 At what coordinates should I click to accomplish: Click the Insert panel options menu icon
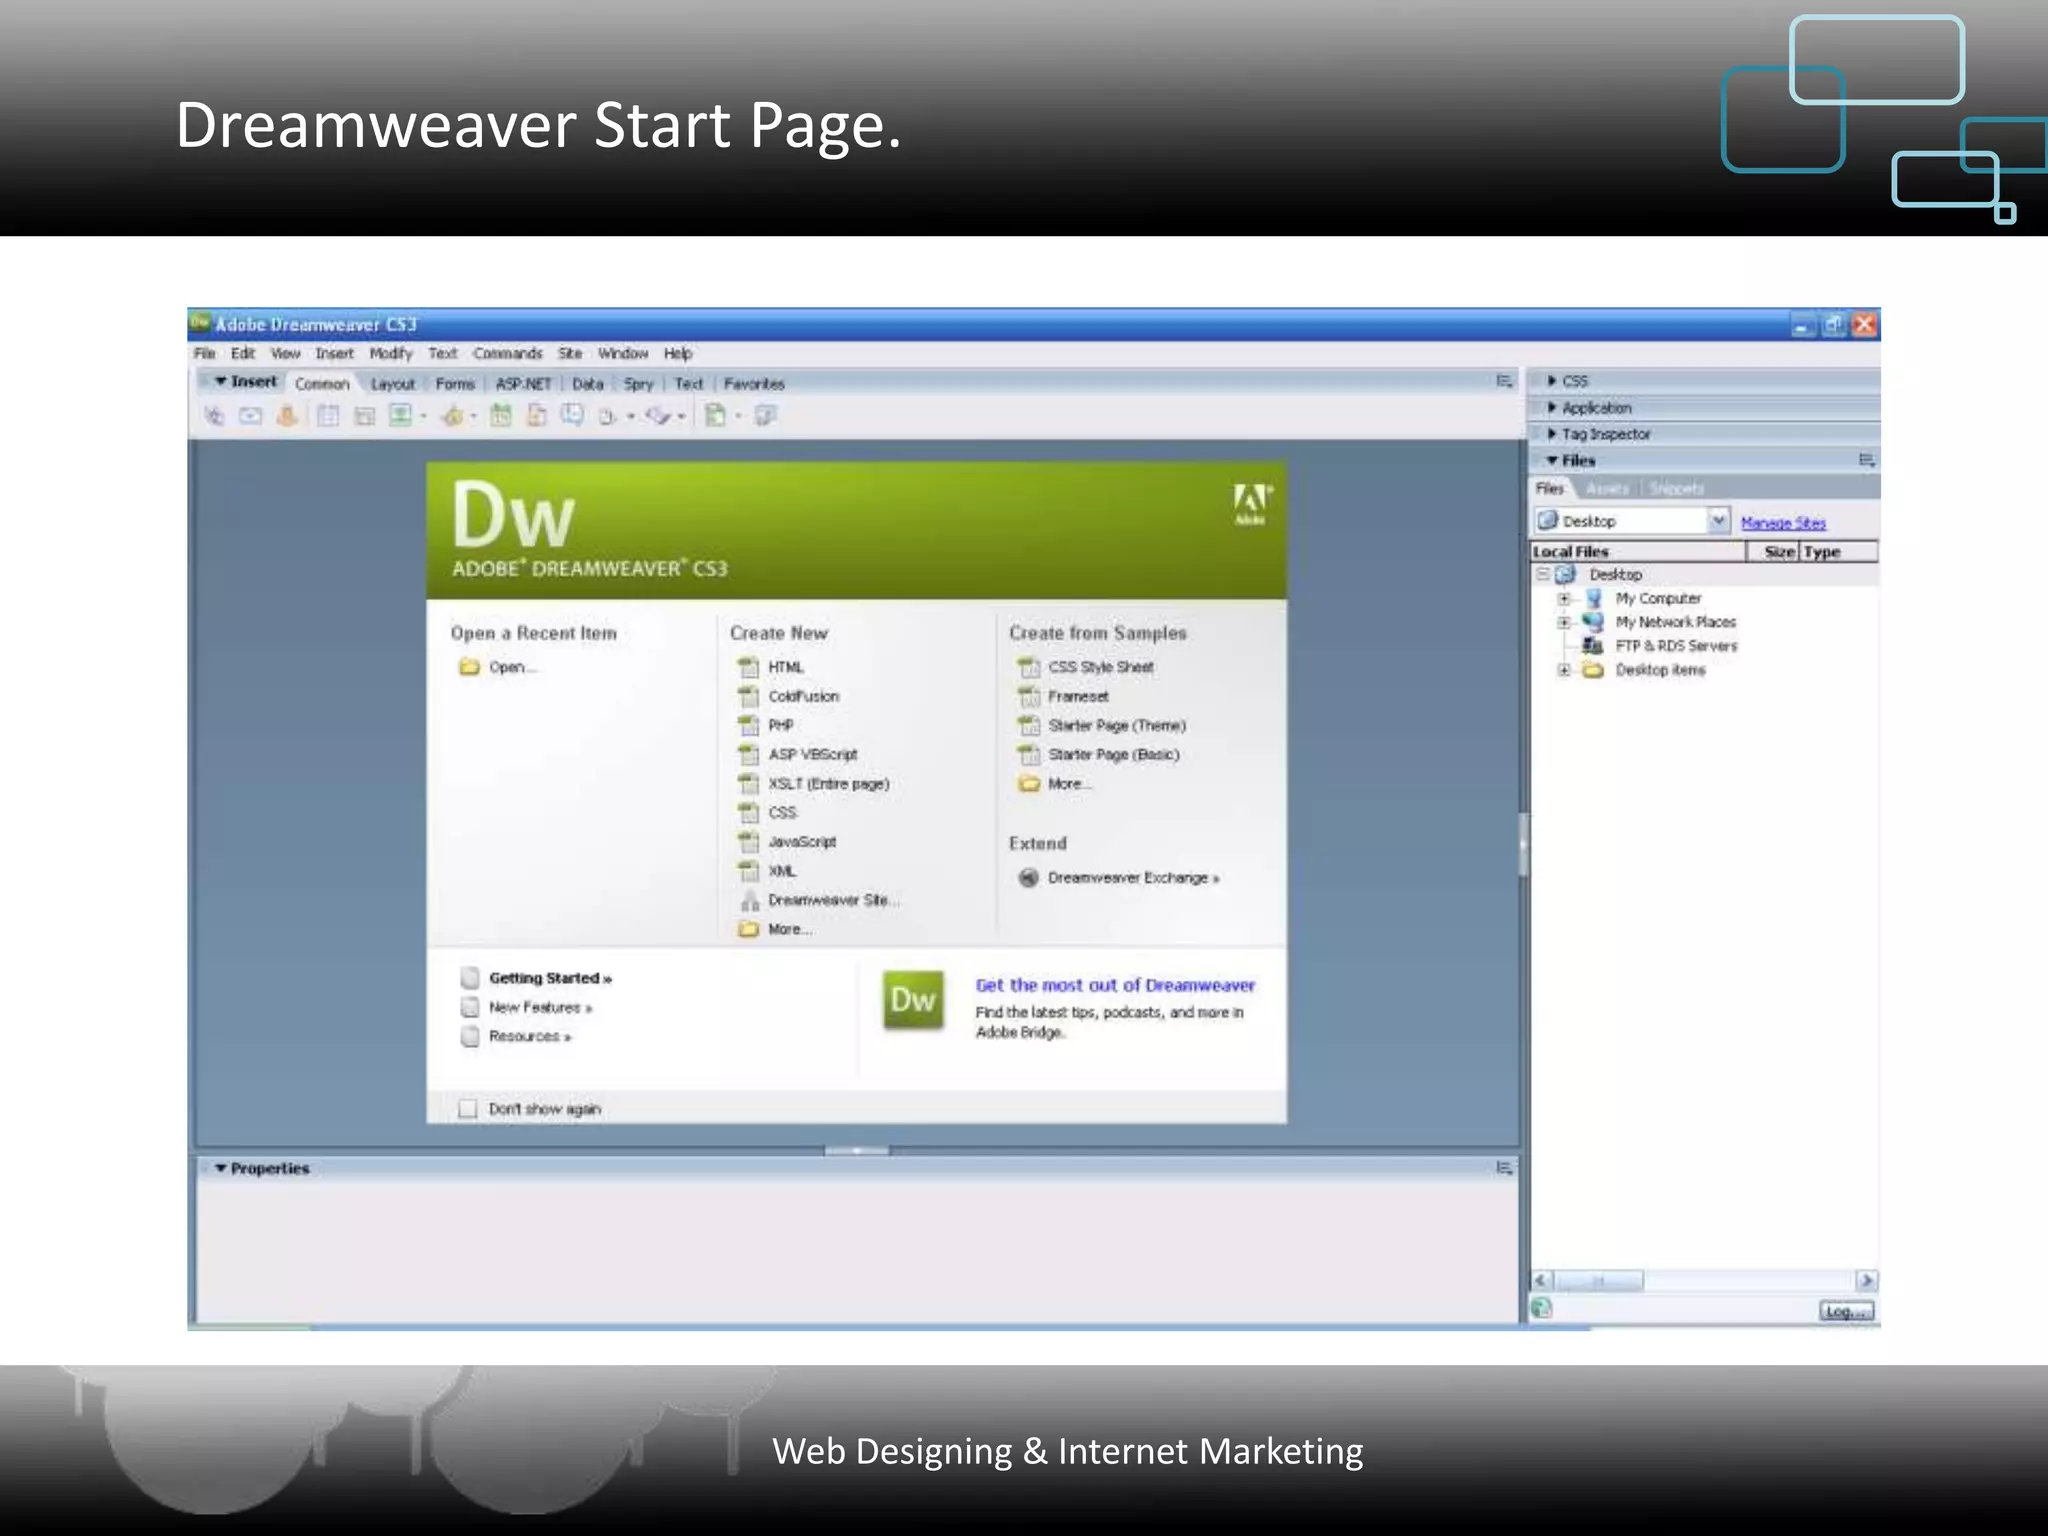tap(1504, 381)
